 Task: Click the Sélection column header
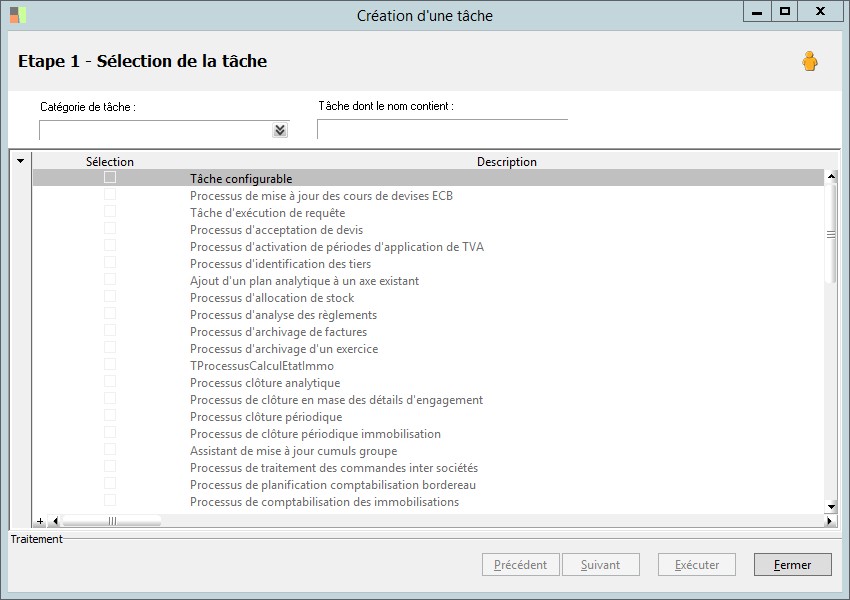coord(110,161)
